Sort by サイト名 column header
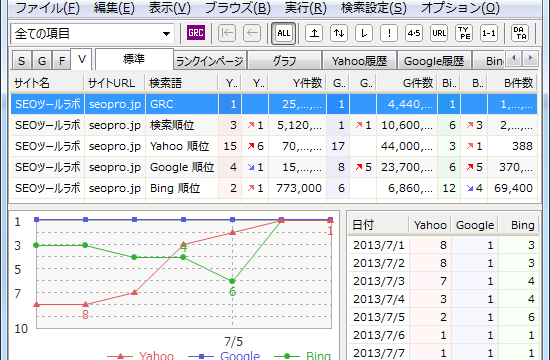Image resolution: width=550 pixels, height=360 pixels. point(47,83)
